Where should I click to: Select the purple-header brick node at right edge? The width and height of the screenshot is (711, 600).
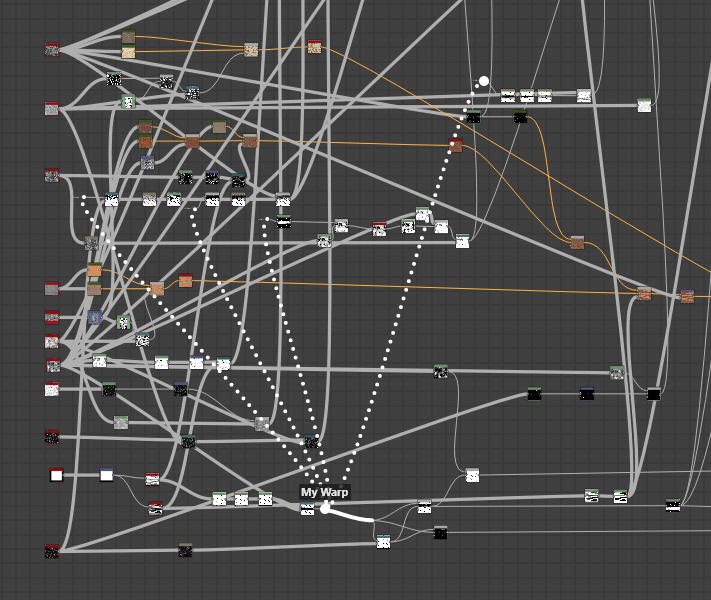tap(687, 297)
